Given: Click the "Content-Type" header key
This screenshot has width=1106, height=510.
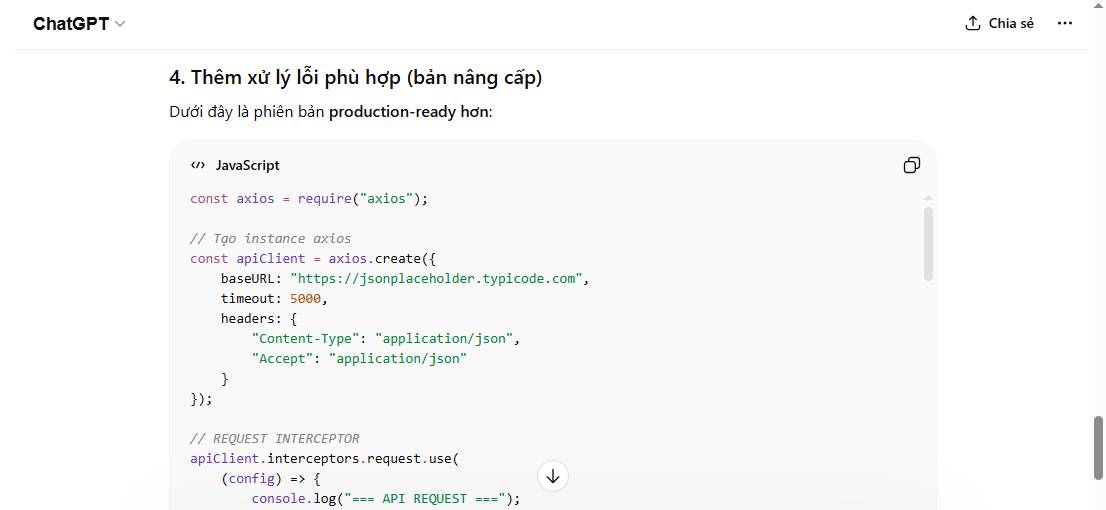Looking at the screenshot, I should point(305,338).
